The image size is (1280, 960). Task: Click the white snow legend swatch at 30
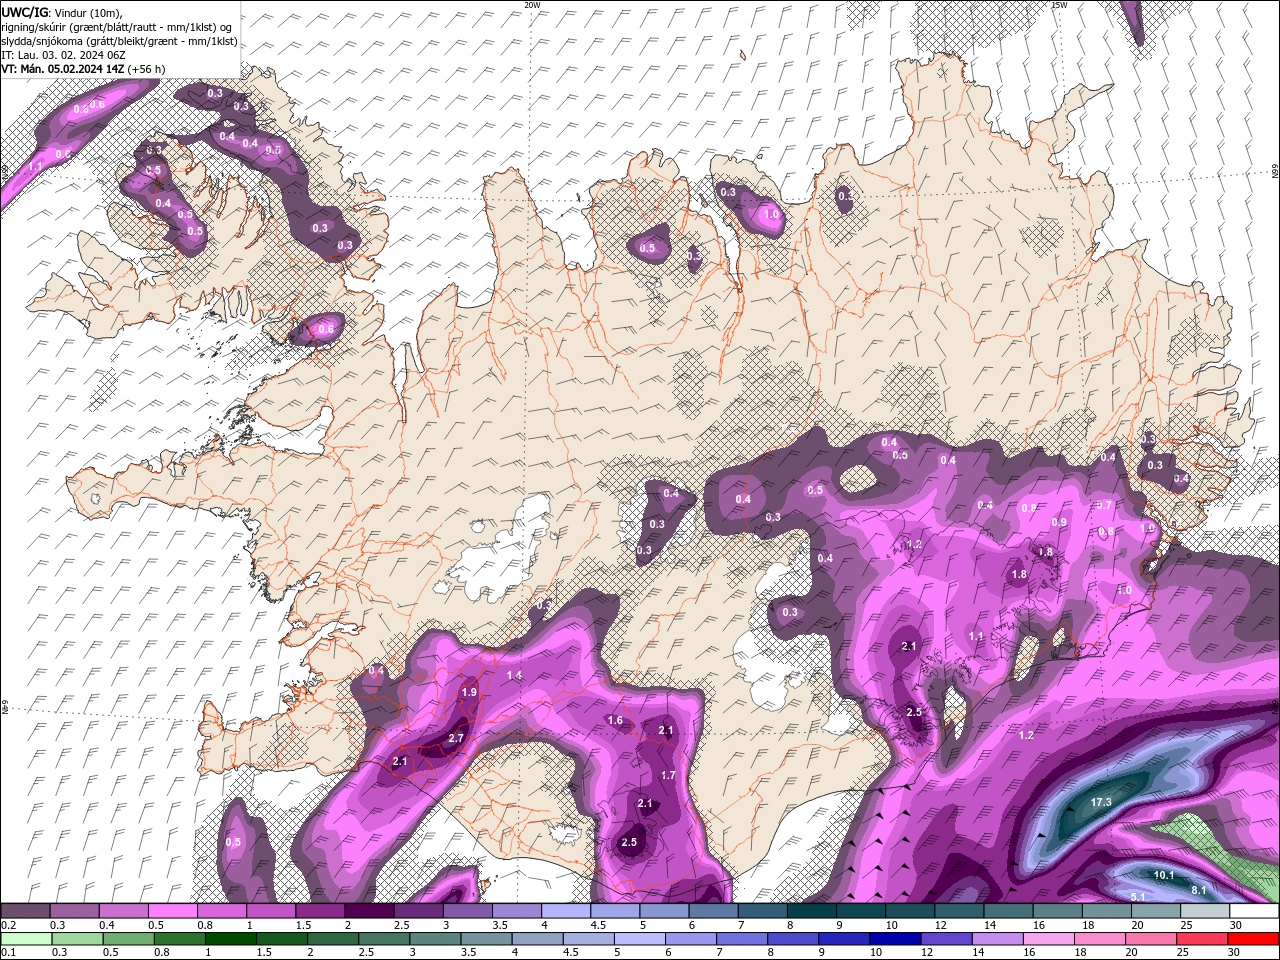point(1254,910)
